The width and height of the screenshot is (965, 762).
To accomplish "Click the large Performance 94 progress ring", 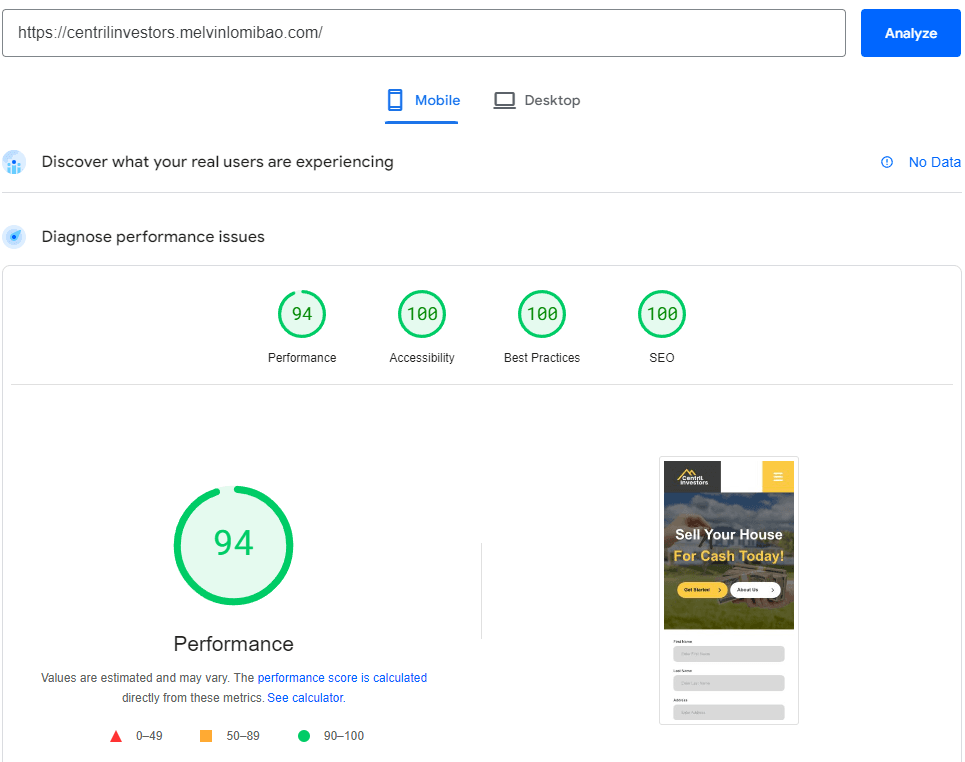I will point(233,545).
